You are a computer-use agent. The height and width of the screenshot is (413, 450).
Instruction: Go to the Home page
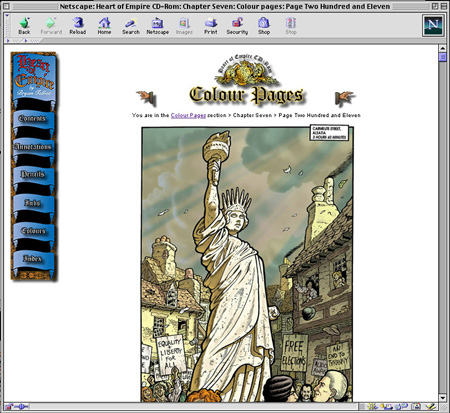tap(104, 26)
